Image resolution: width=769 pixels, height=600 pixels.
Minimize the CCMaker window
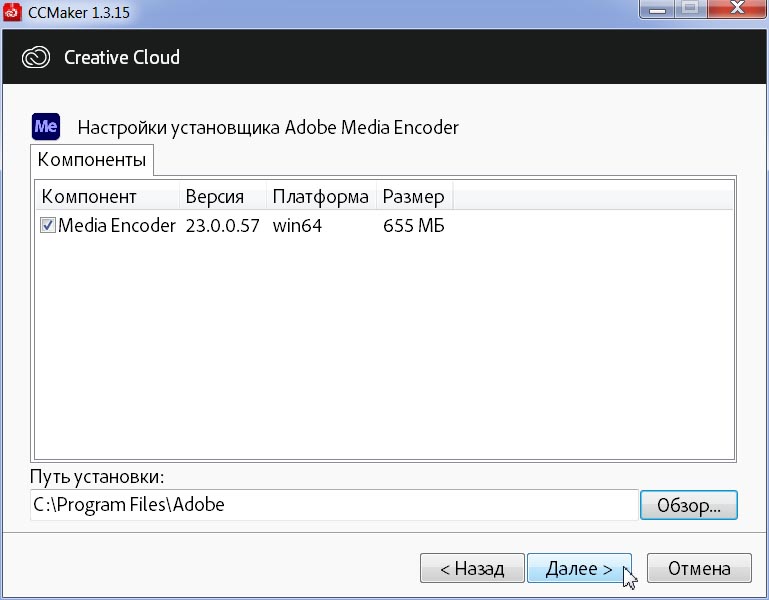(657, 9)
